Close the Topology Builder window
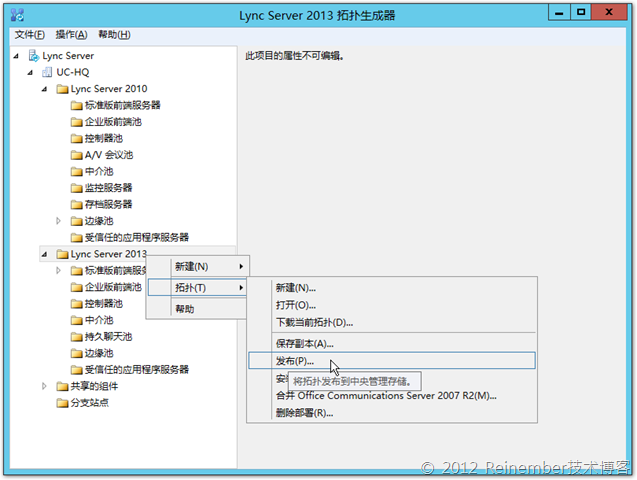637x480 pixels. point(609,12)
